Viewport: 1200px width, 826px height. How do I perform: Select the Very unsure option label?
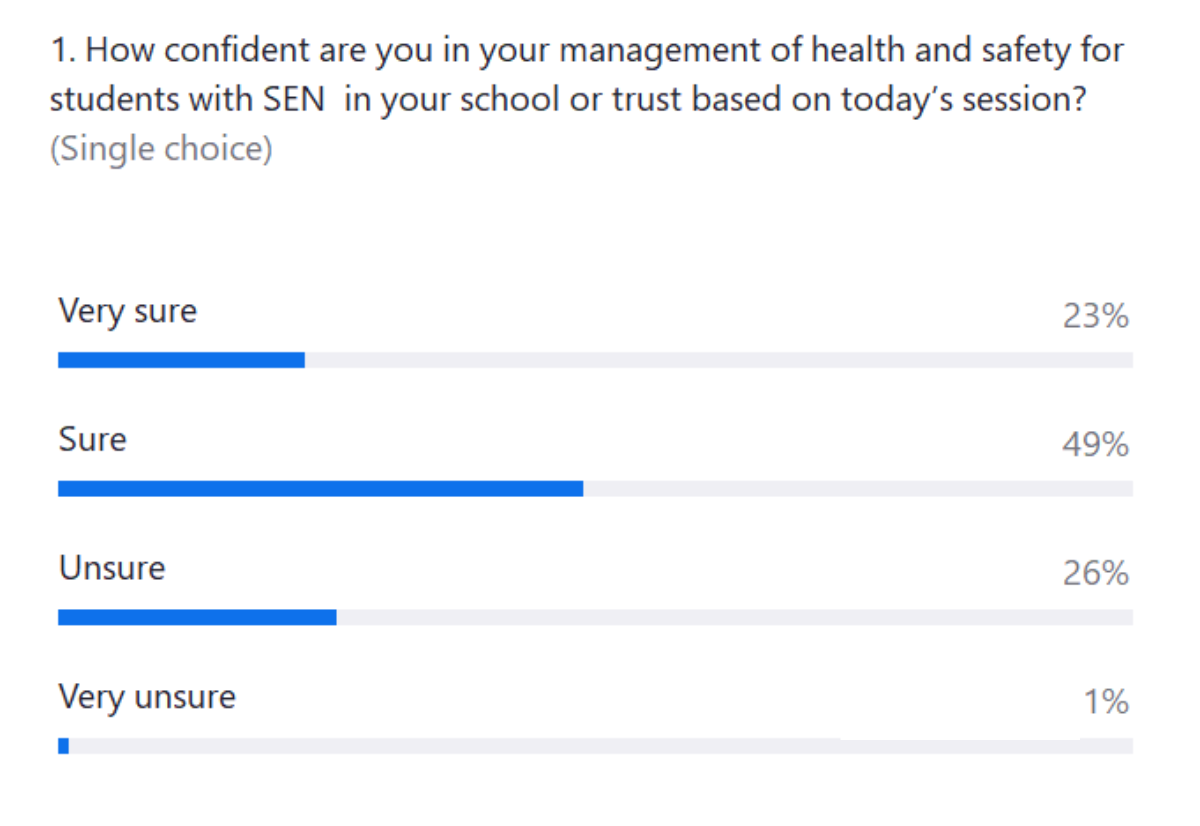click(147, 696)
